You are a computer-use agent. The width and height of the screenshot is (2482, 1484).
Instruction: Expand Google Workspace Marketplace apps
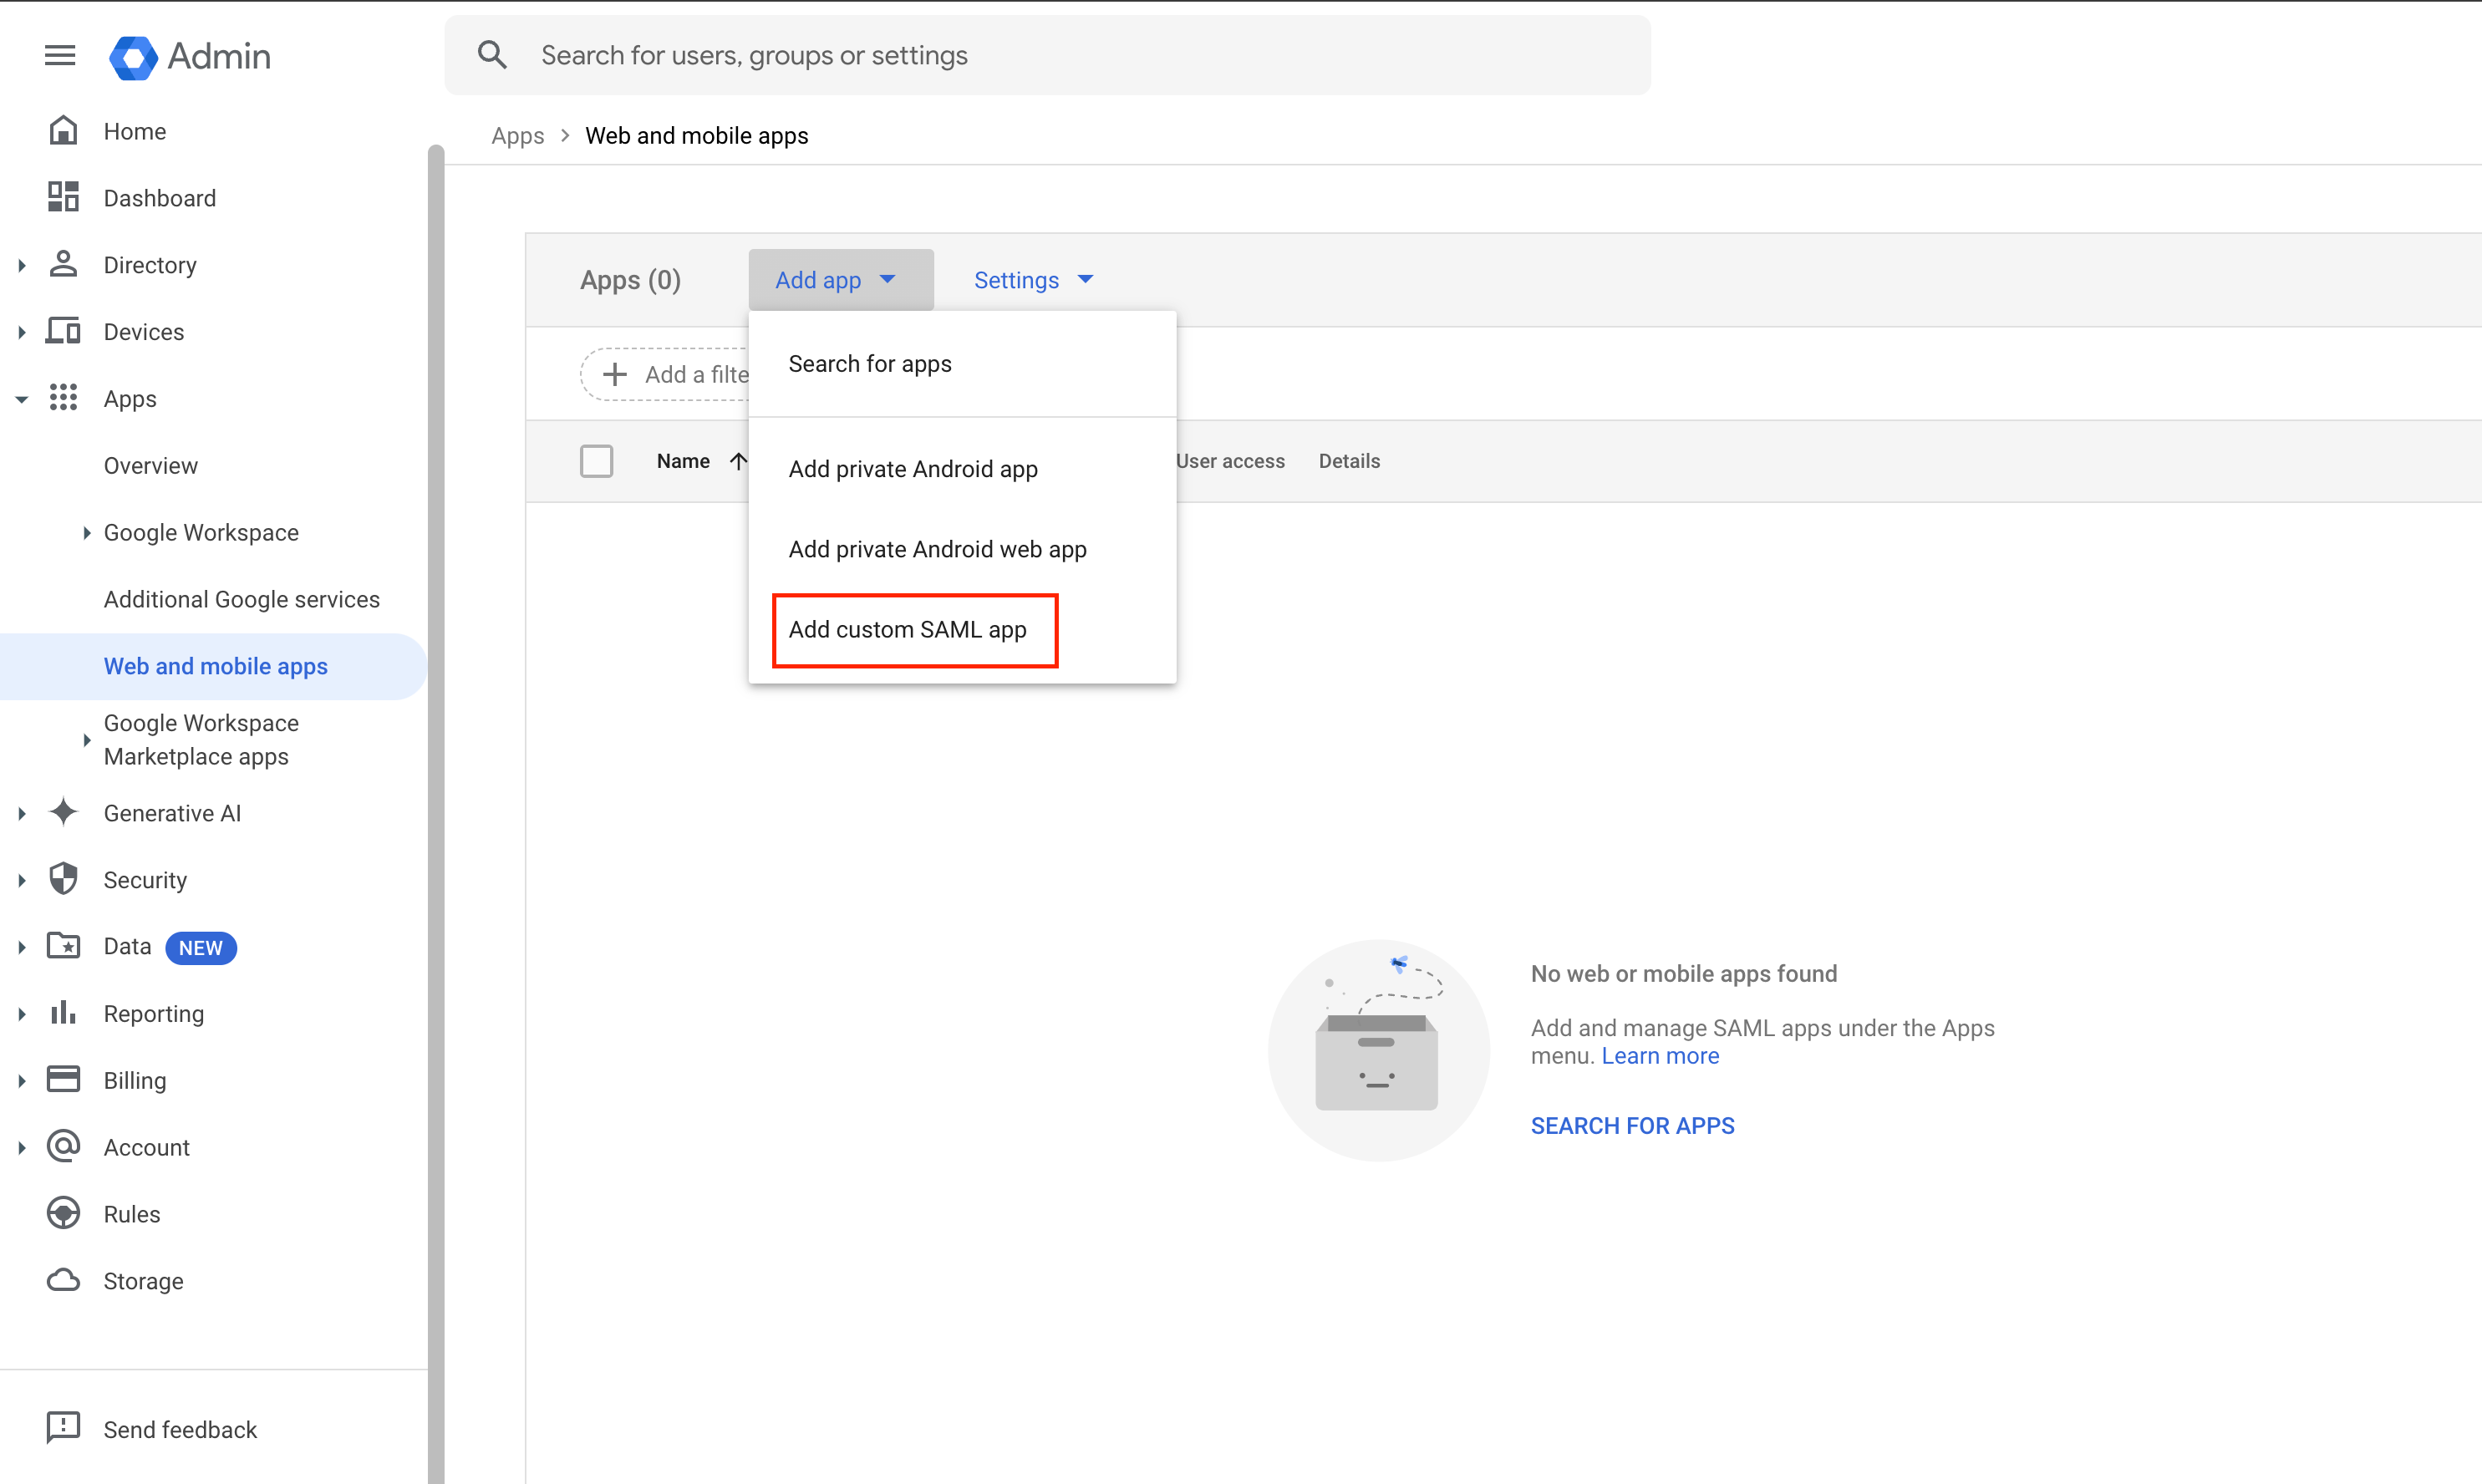pyautogui.click(x=87, y=740)
